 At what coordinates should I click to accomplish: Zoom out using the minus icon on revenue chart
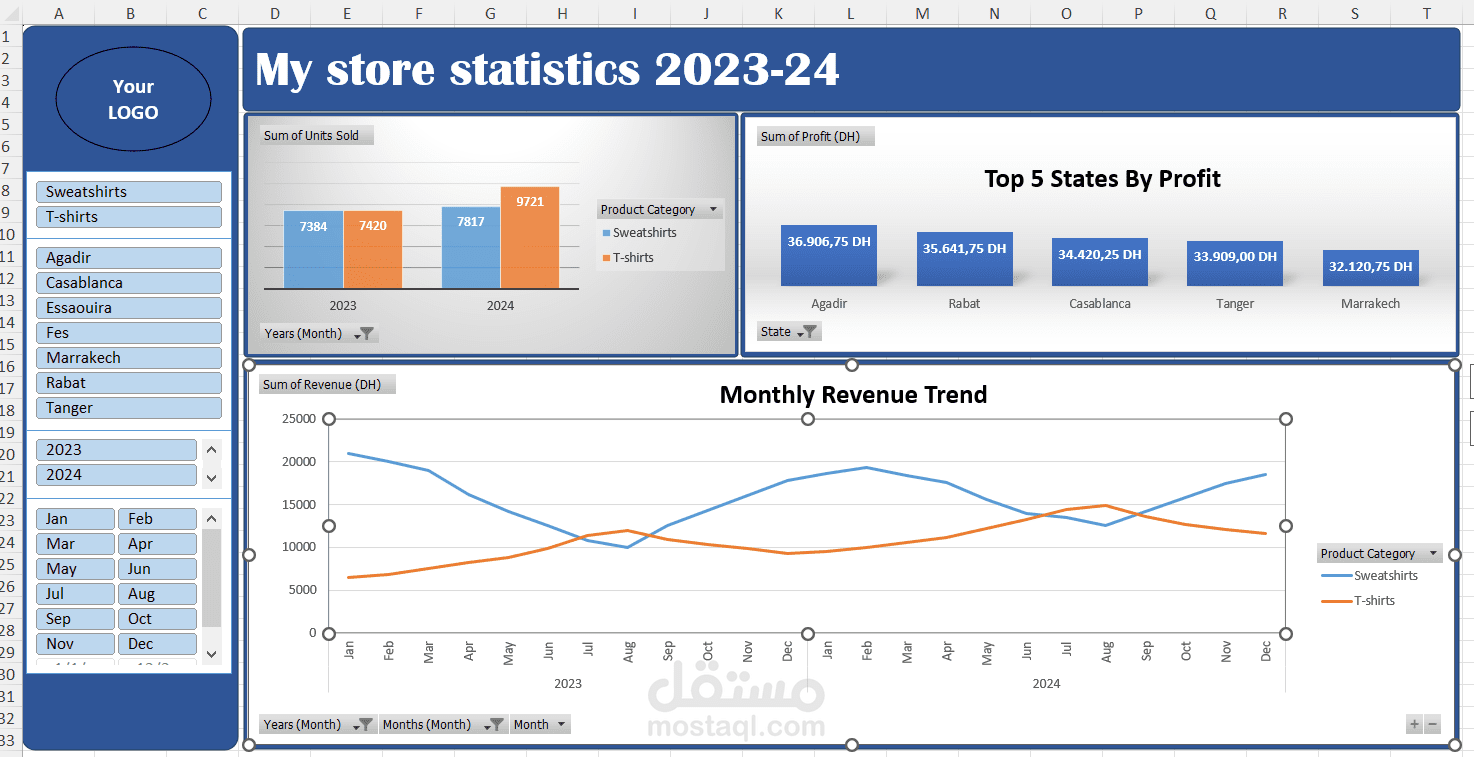tap(1434, 723)
